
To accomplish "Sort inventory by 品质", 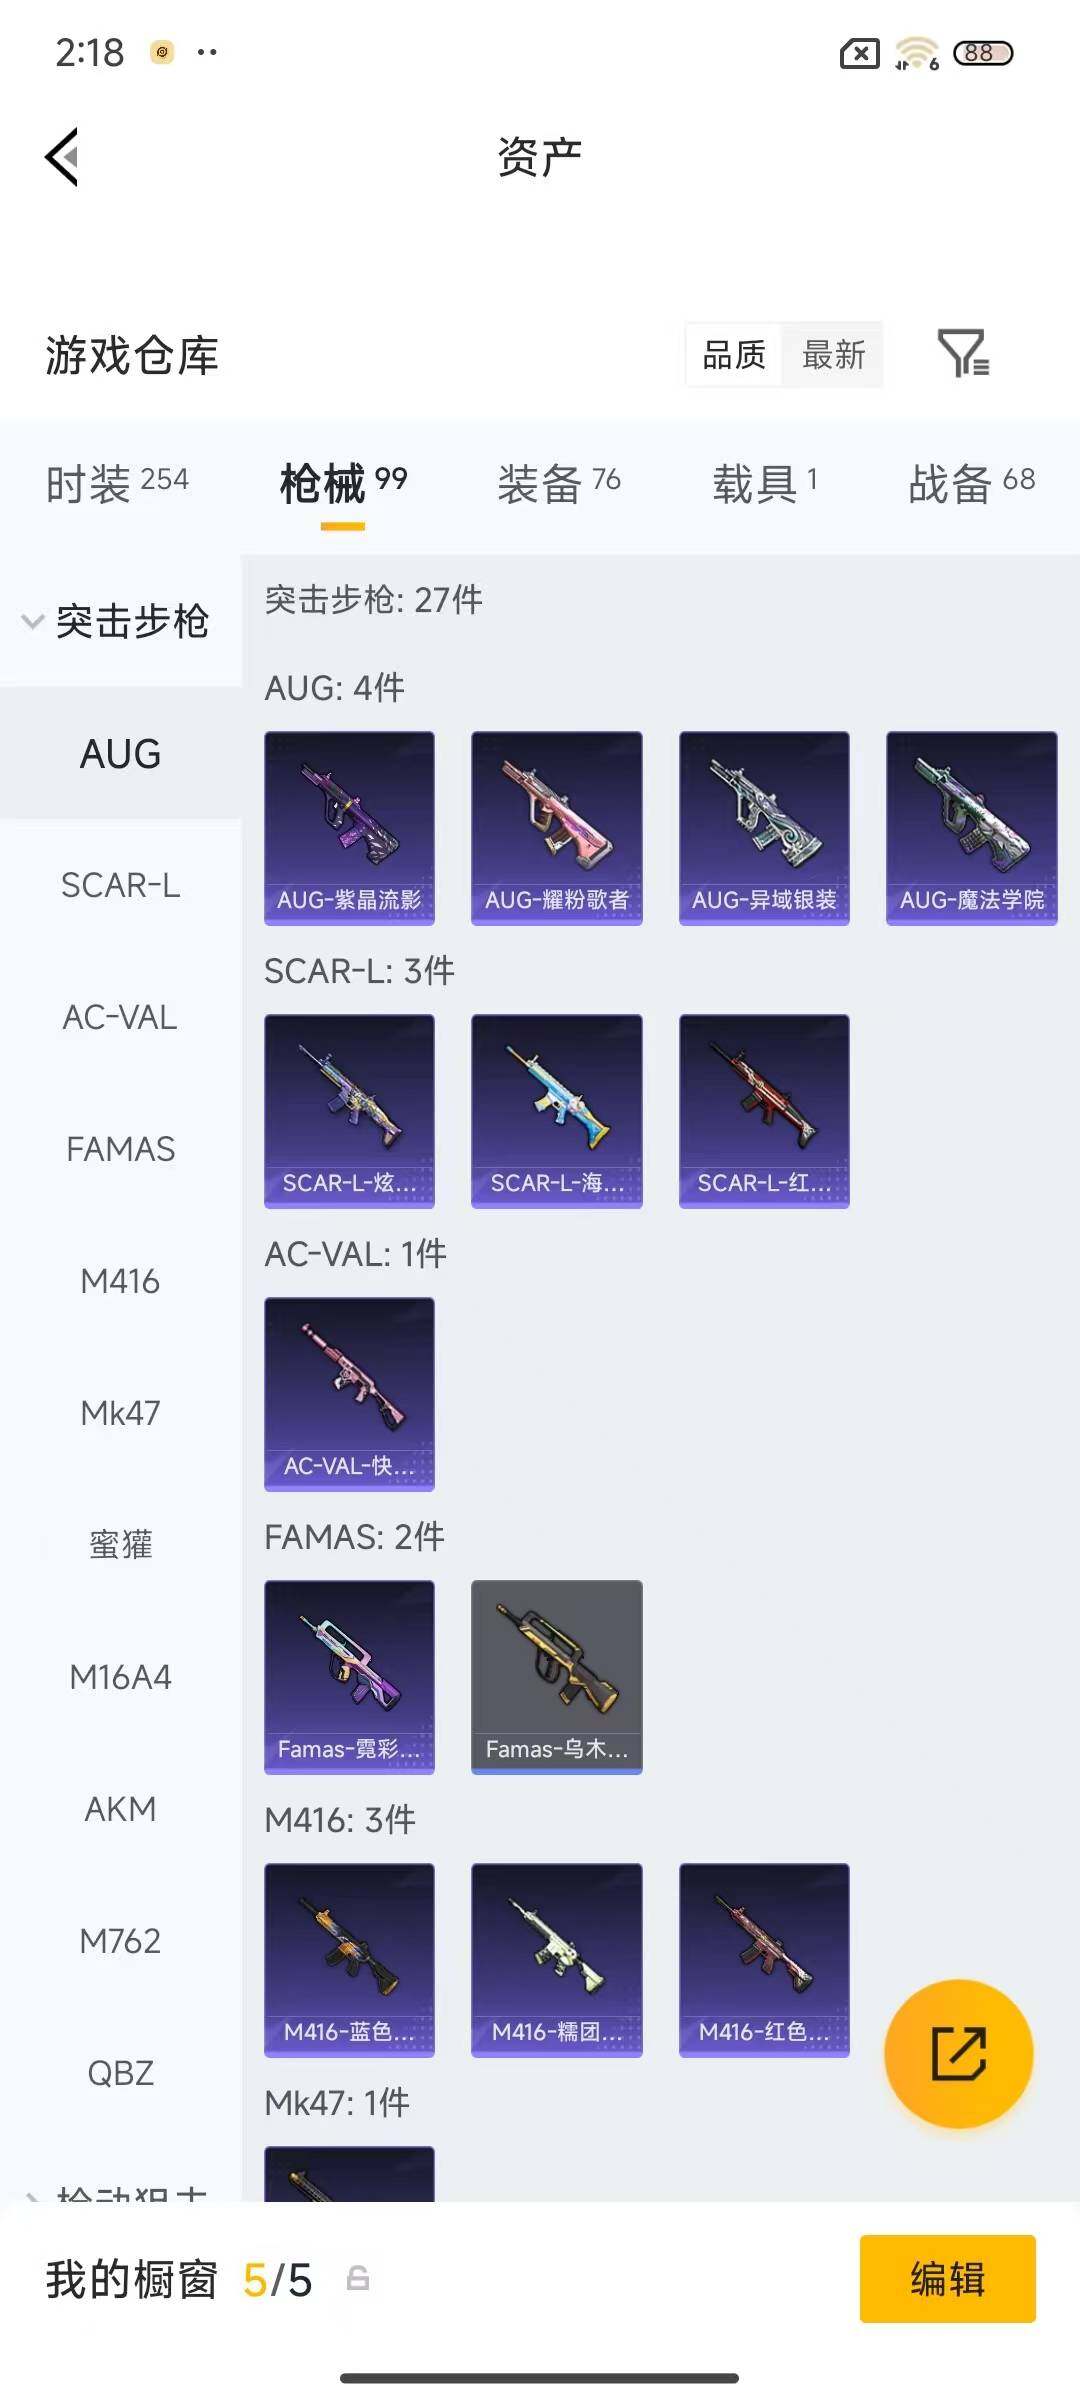I will pyautogui.click(x=734, y=354).
